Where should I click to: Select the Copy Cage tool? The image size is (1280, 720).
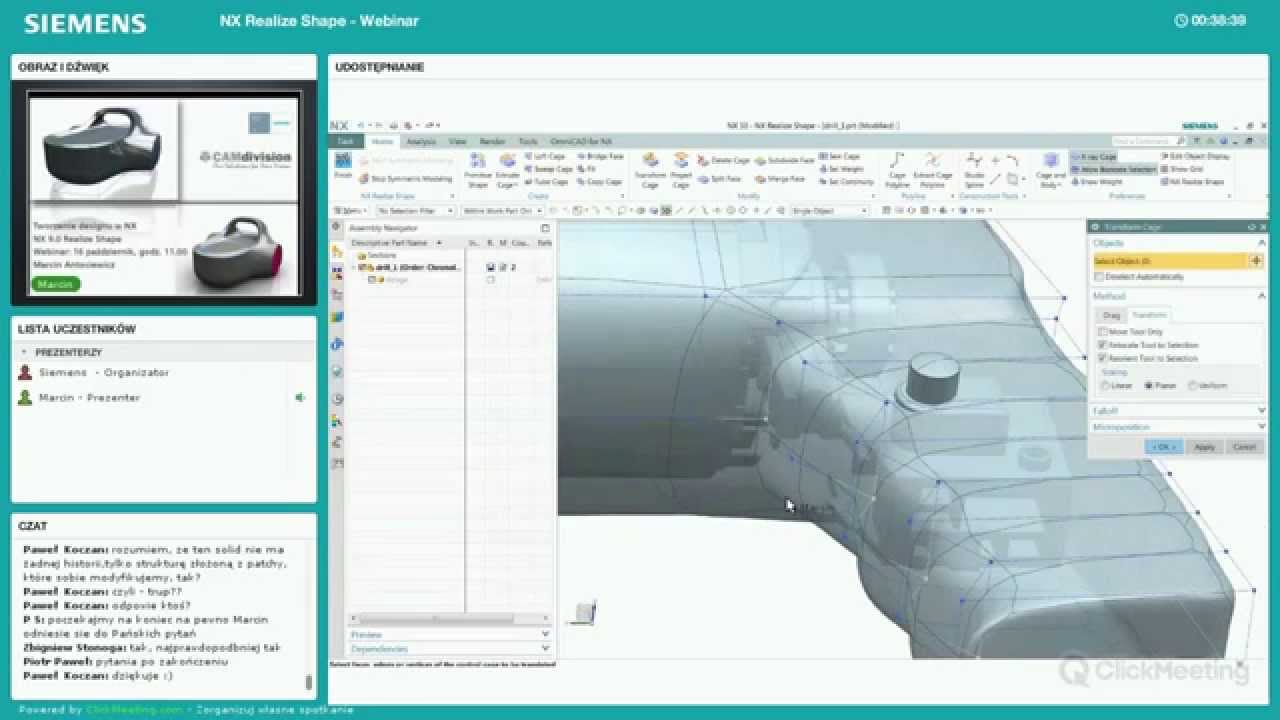click(x=598, y=182)
